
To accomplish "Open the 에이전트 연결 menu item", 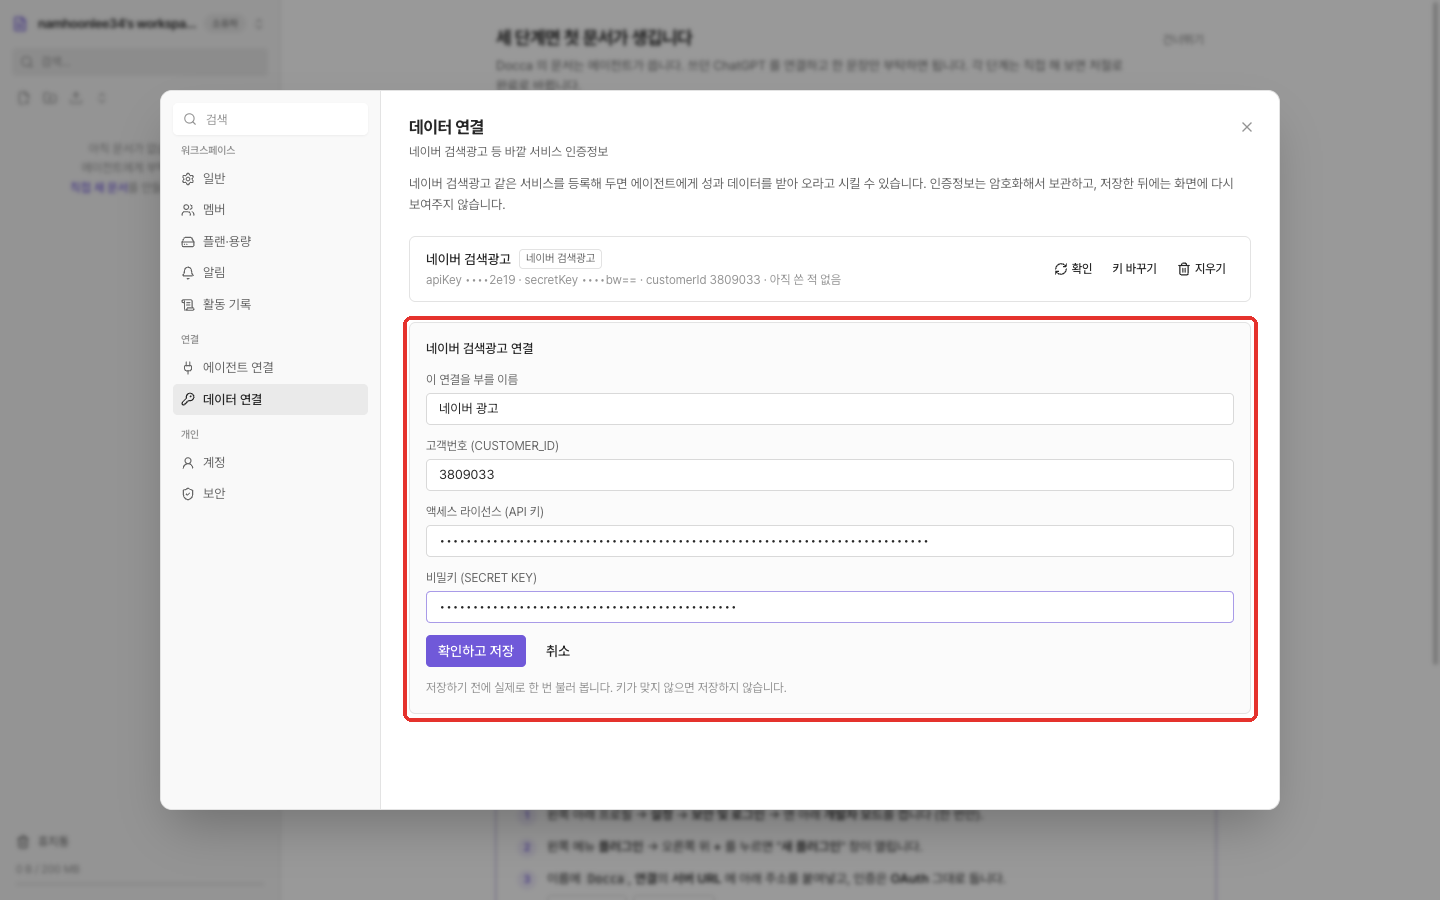I will 270,368.
